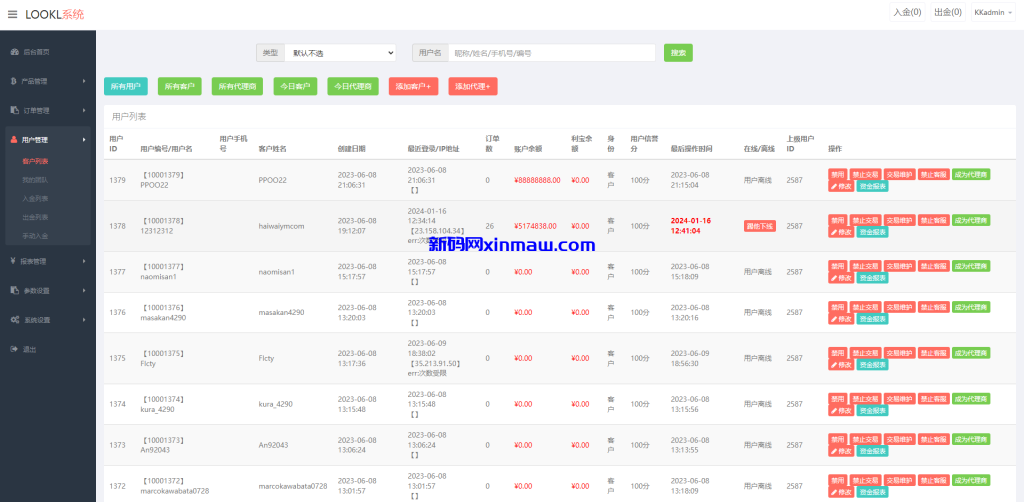Switch to the 所有代理商 filter tab
The width and height of the screenshot is (1024, 502).
[237, 87]
